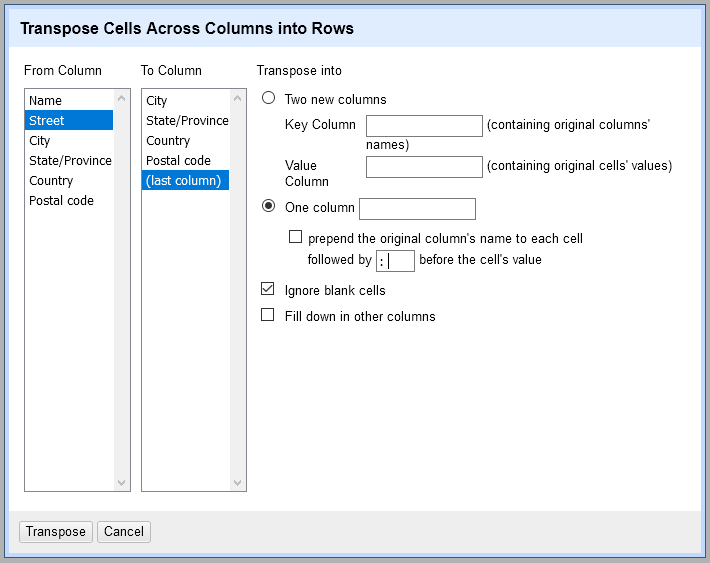Choose Postal code in From Column list
This screenshot has width=710, height=563.
pos(62,201)
